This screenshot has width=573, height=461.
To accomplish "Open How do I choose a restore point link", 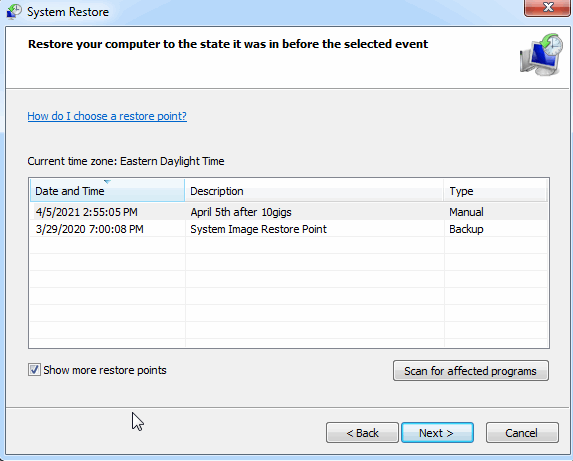I will [x=107, y=116].
